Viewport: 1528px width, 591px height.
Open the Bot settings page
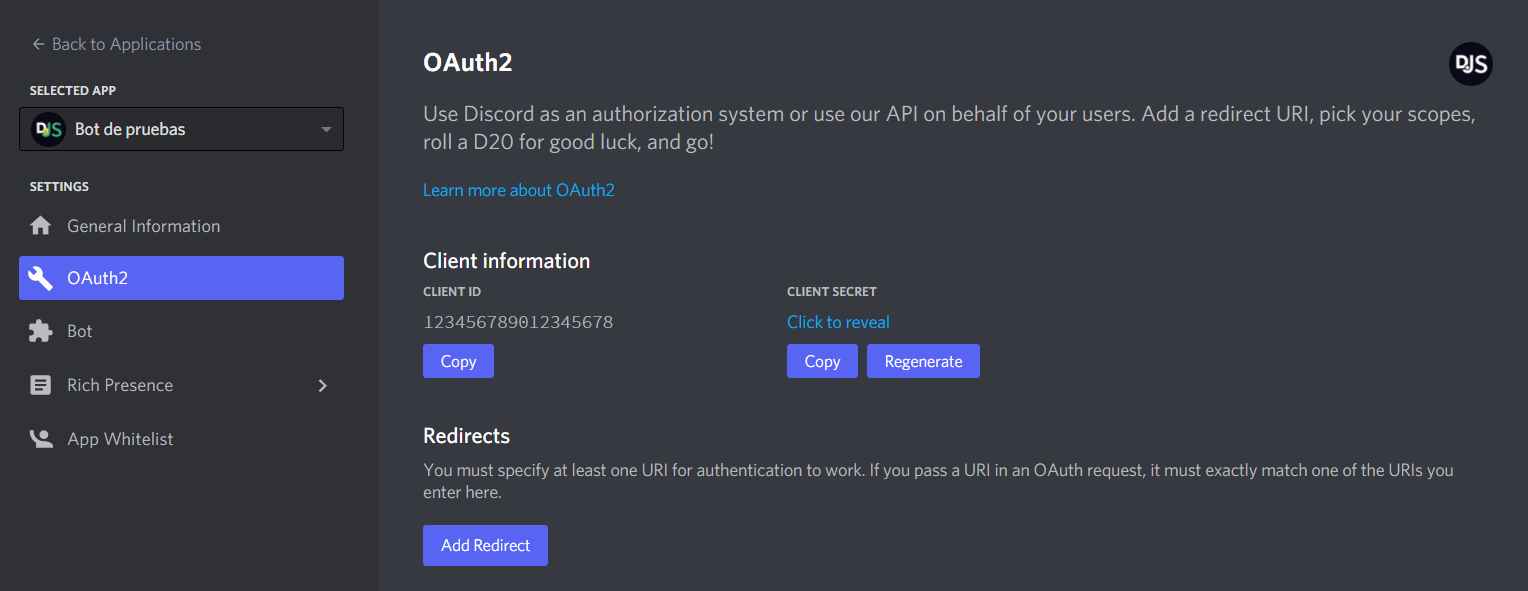80,330
